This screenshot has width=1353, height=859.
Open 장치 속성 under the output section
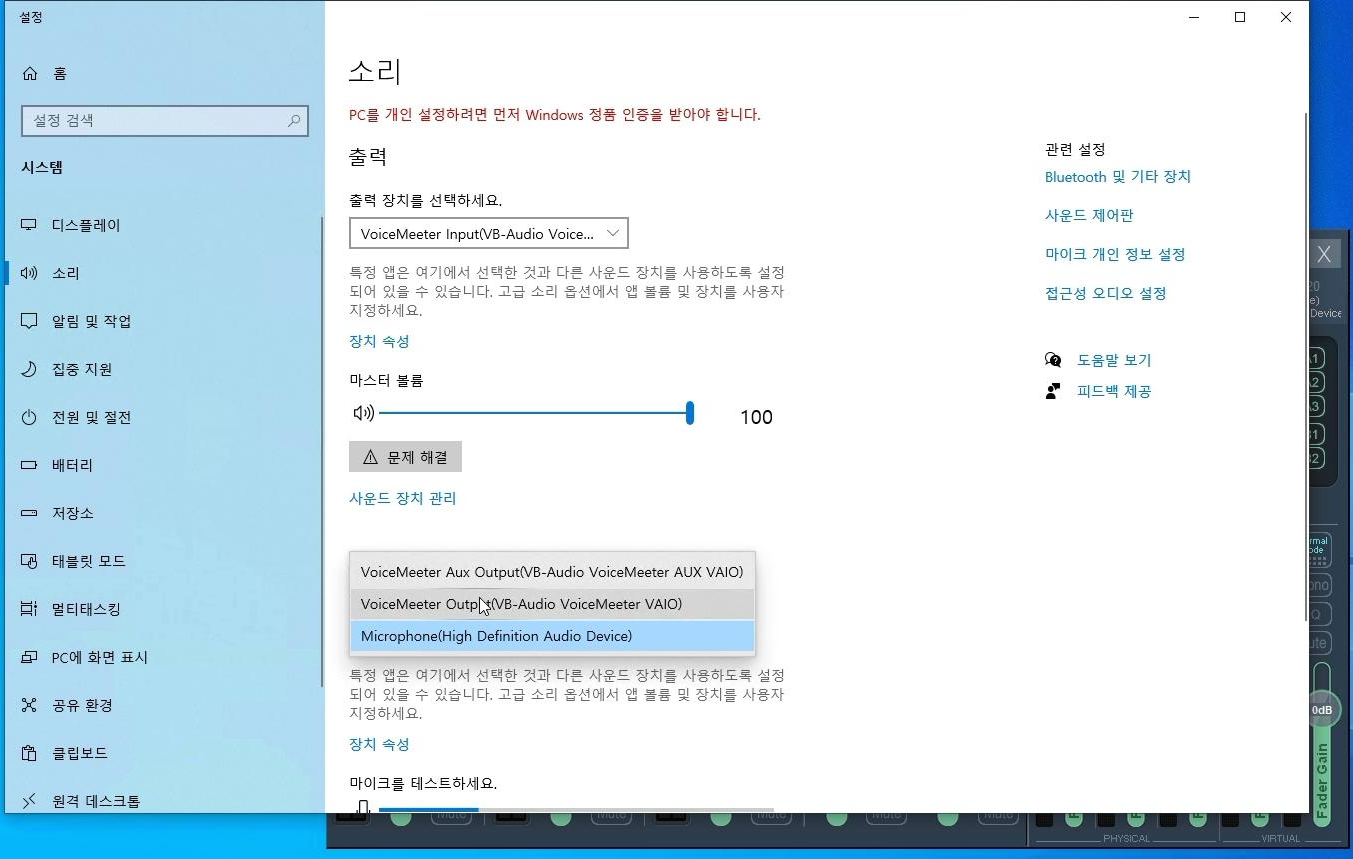[379, 342]
